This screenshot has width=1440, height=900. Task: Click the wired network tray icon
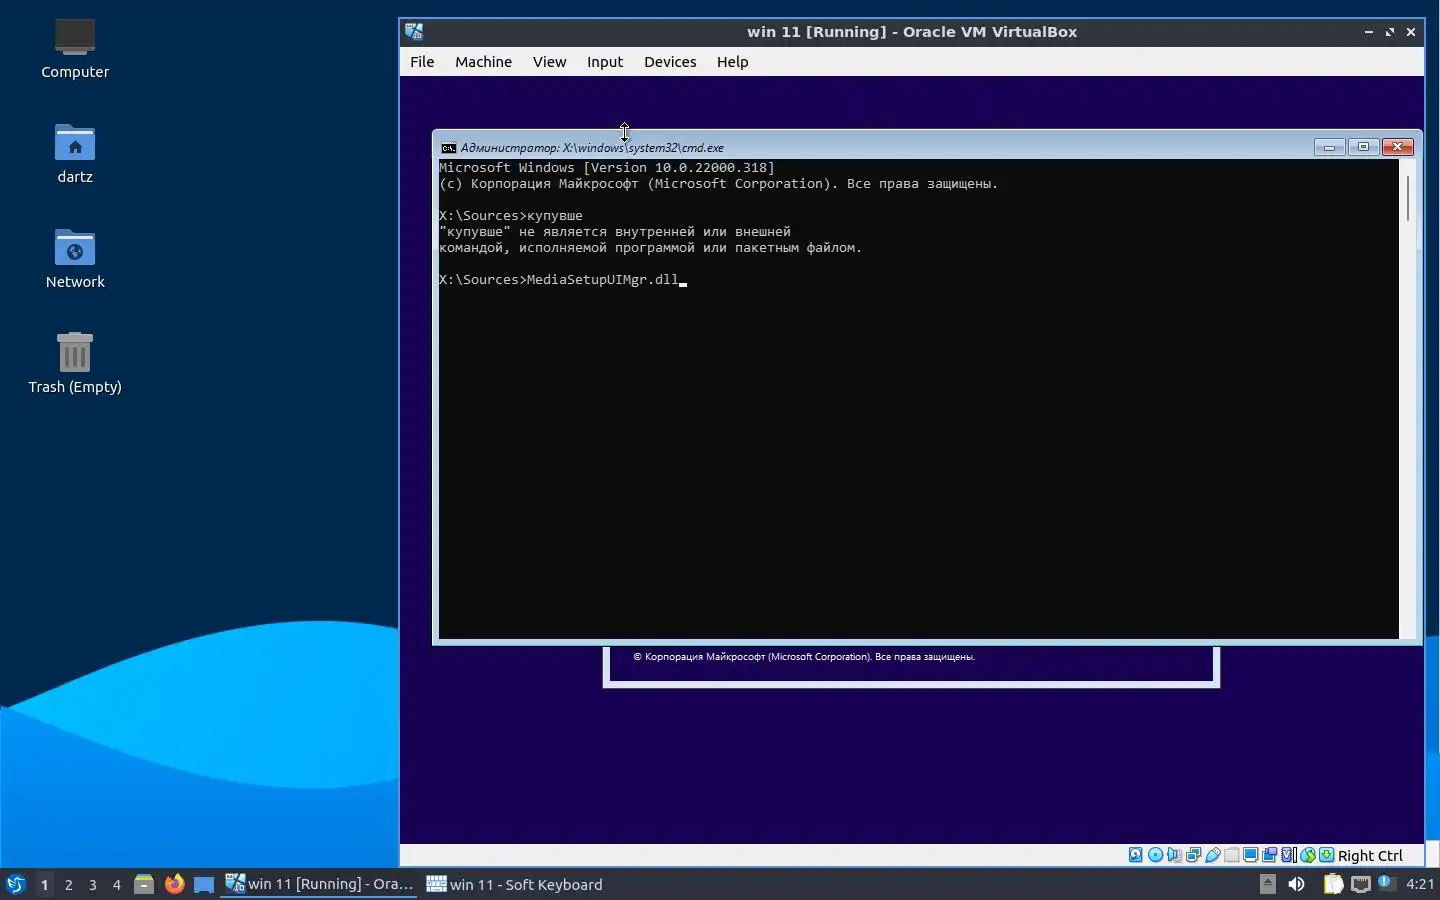click(1361, 884)
